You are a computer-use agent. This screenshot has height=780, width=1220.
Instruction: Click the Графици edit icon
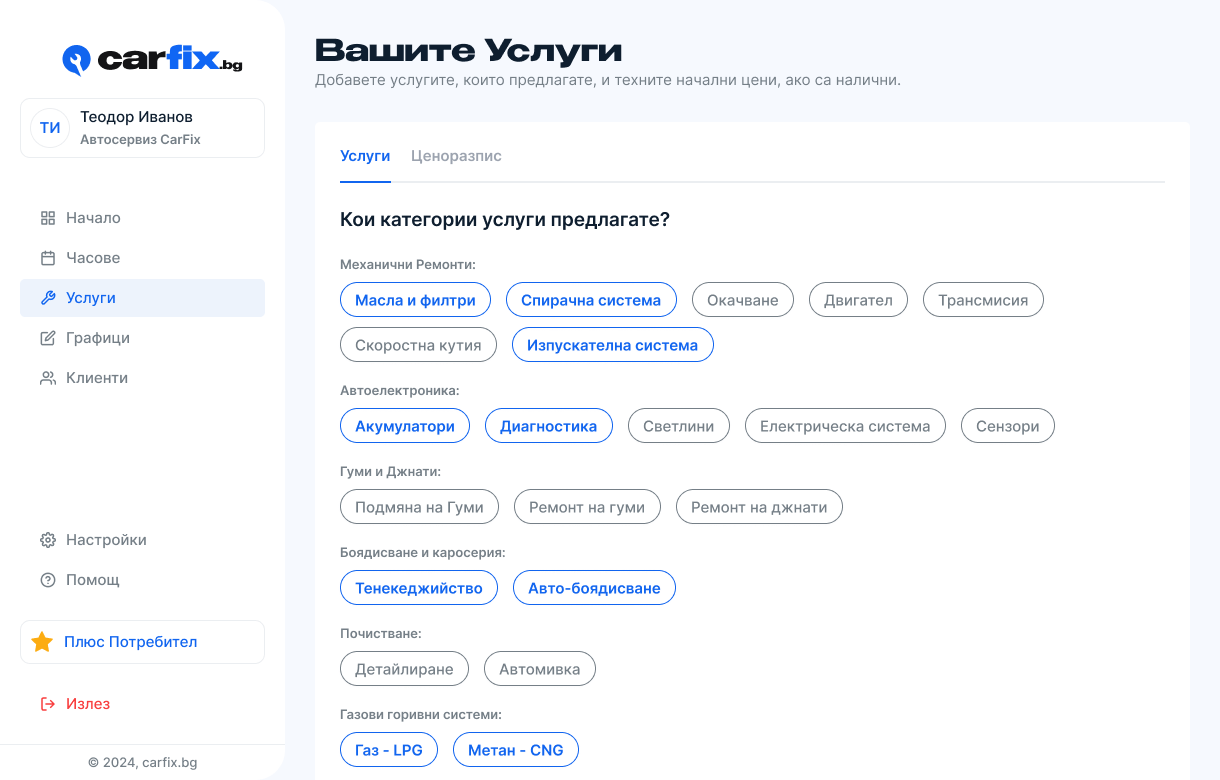pos(48,338)
